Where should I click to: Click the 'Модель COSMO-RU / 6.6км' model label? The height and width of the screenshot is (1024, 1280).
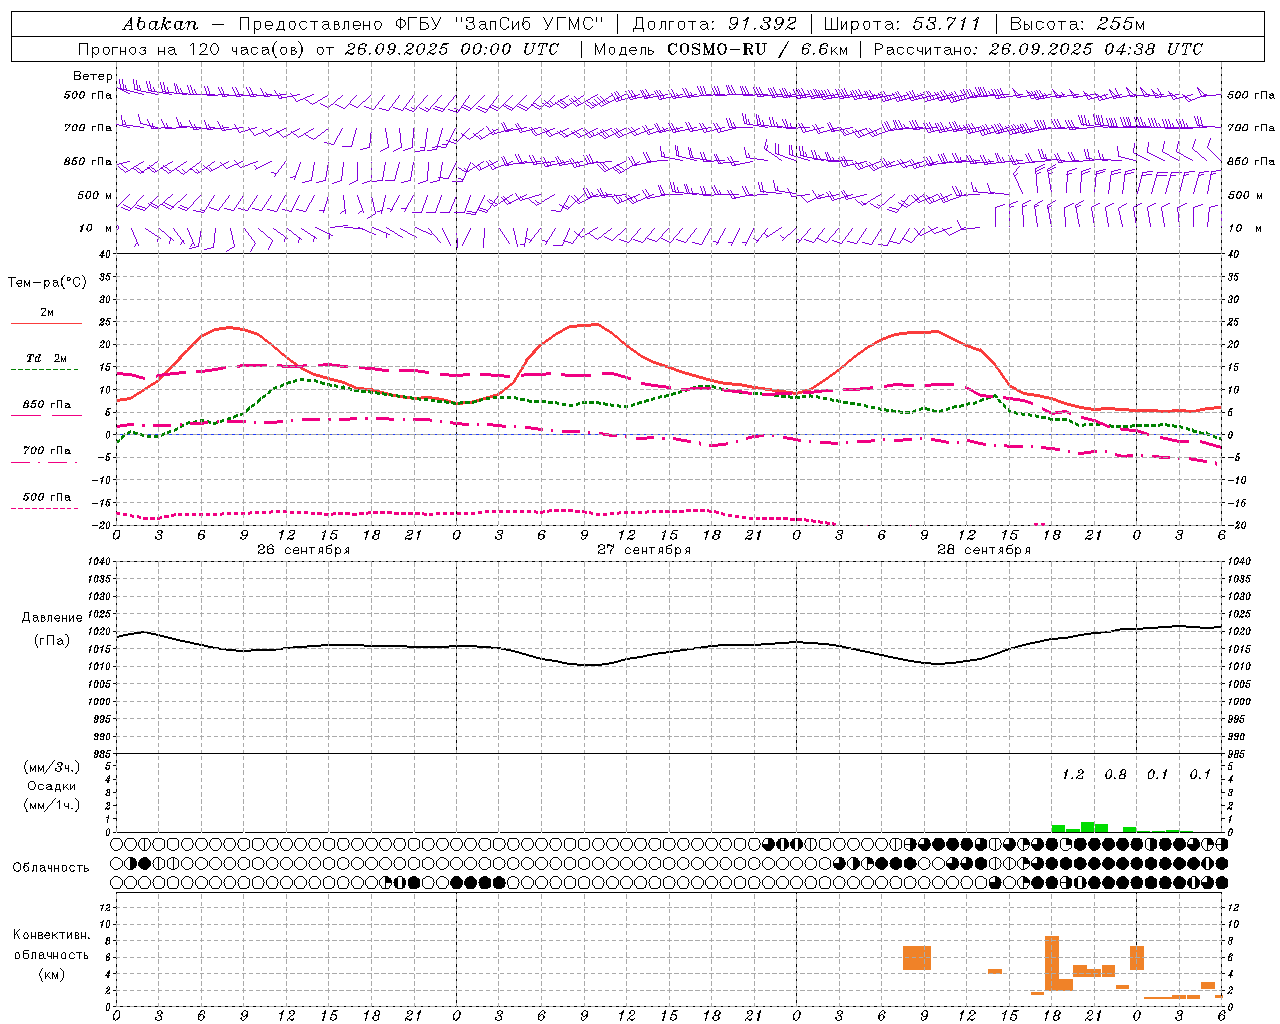click(x=721, y=49)
